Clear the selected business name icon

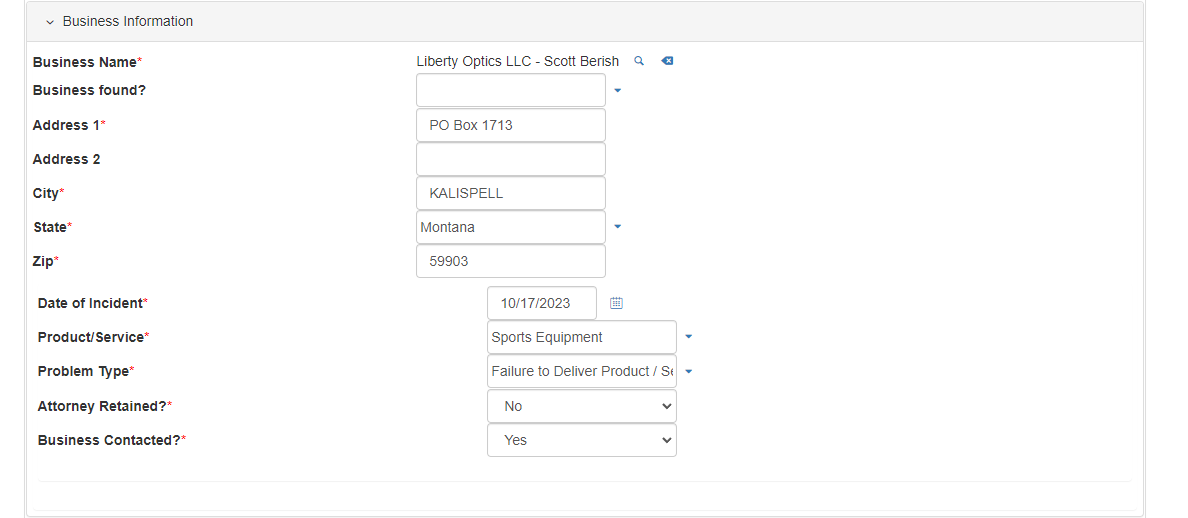click(667, 61)
